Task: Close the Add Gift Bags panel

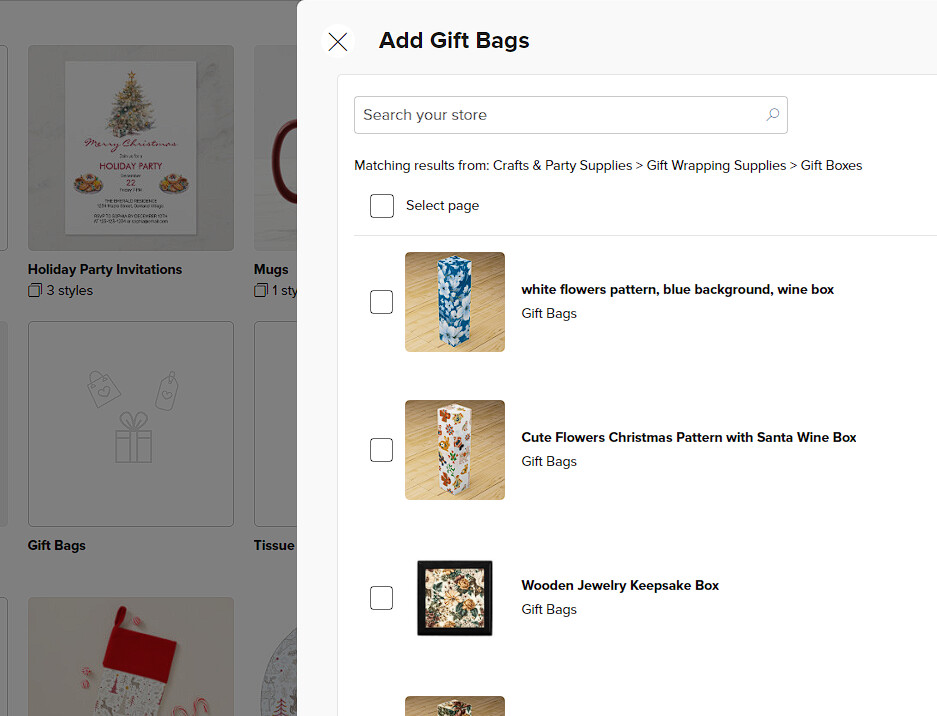Action: (x=338, y=41)
